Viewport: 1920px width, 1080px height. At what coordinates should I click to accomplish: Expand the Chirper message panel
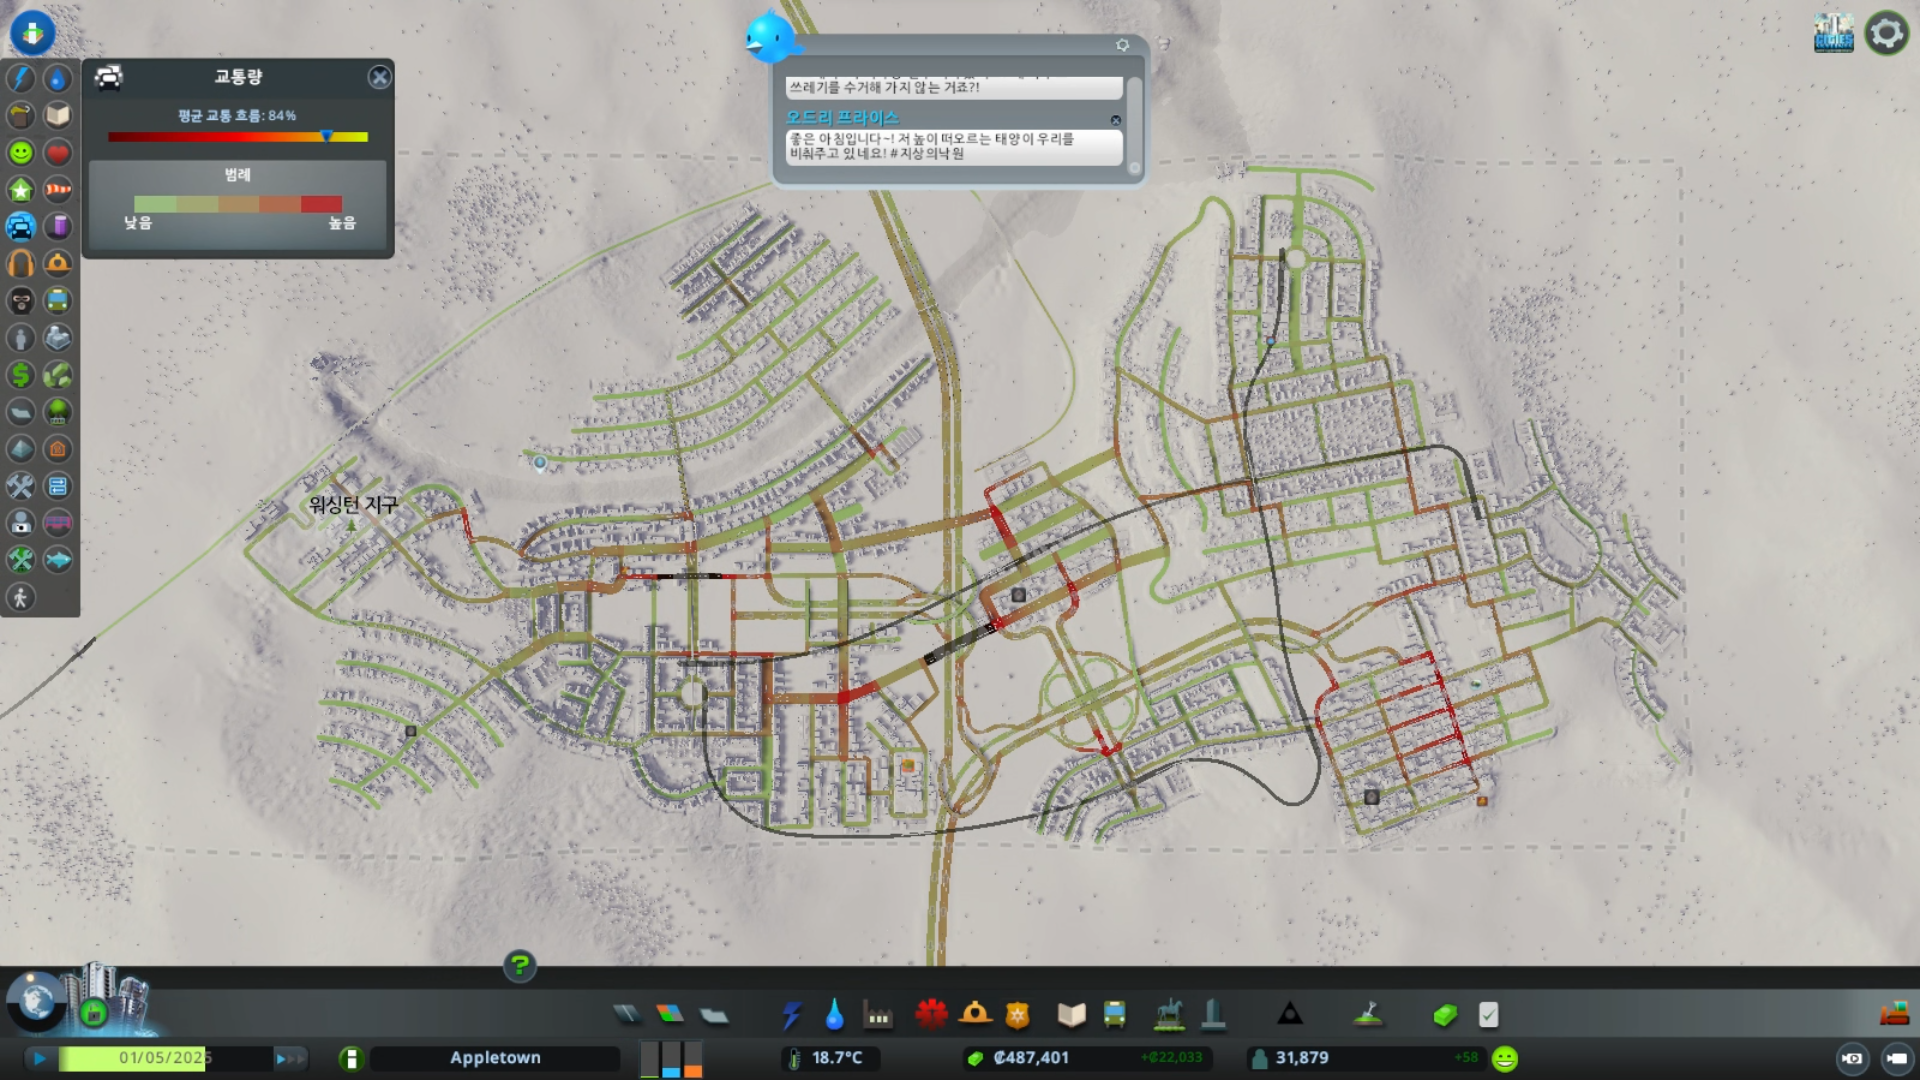769,38
